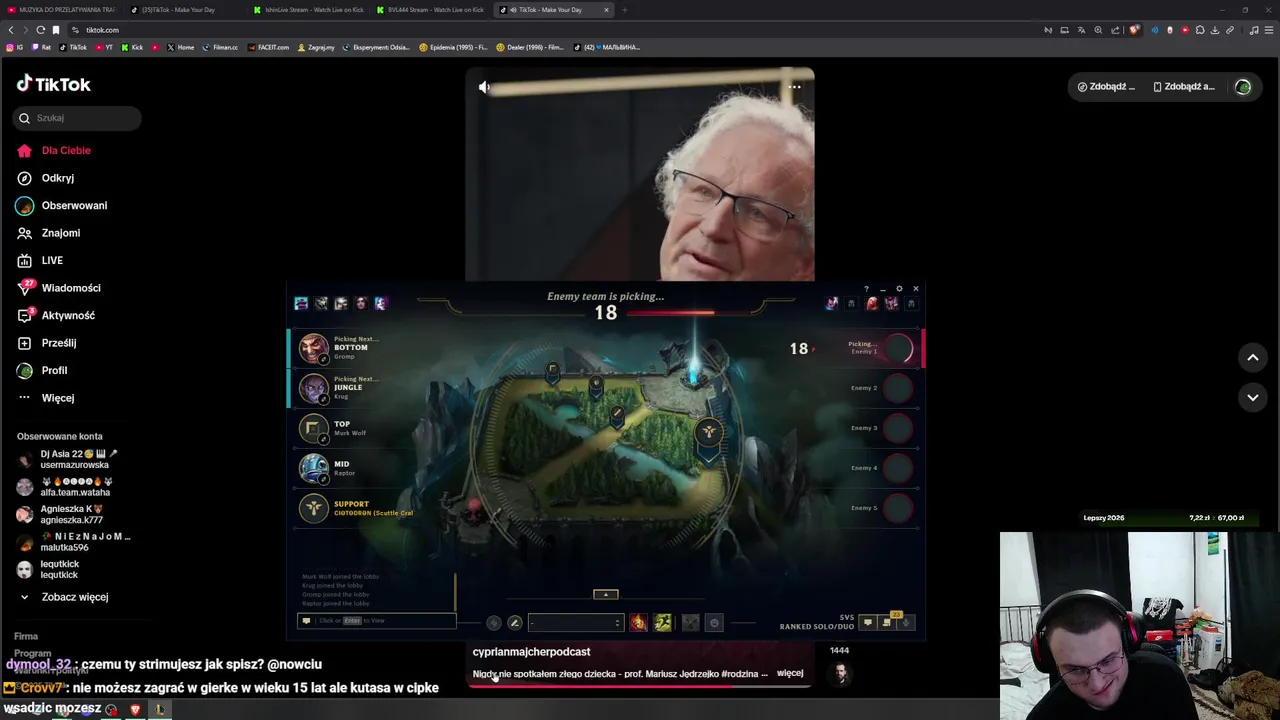Open the browser extensions puzzle icon
1280x720 pixels.
click(x=1200, y=30)
